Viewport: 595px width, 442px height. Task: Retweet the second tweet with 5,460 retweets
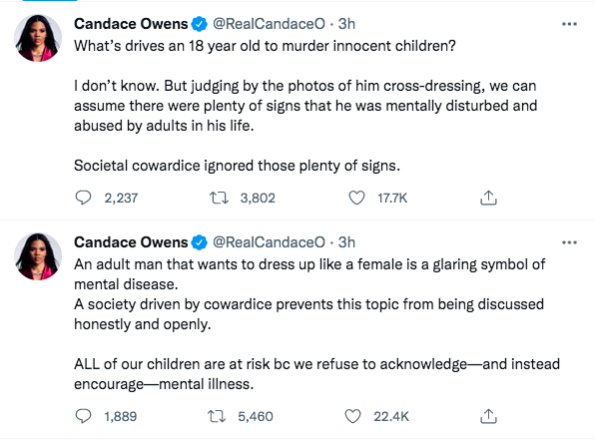(x=217, y=416)
